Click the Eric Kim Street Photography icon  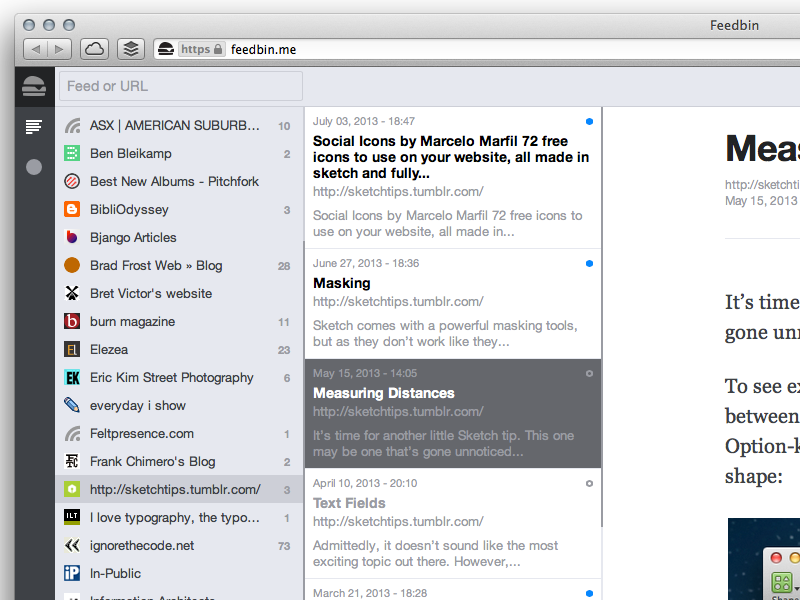click(72, 378)
